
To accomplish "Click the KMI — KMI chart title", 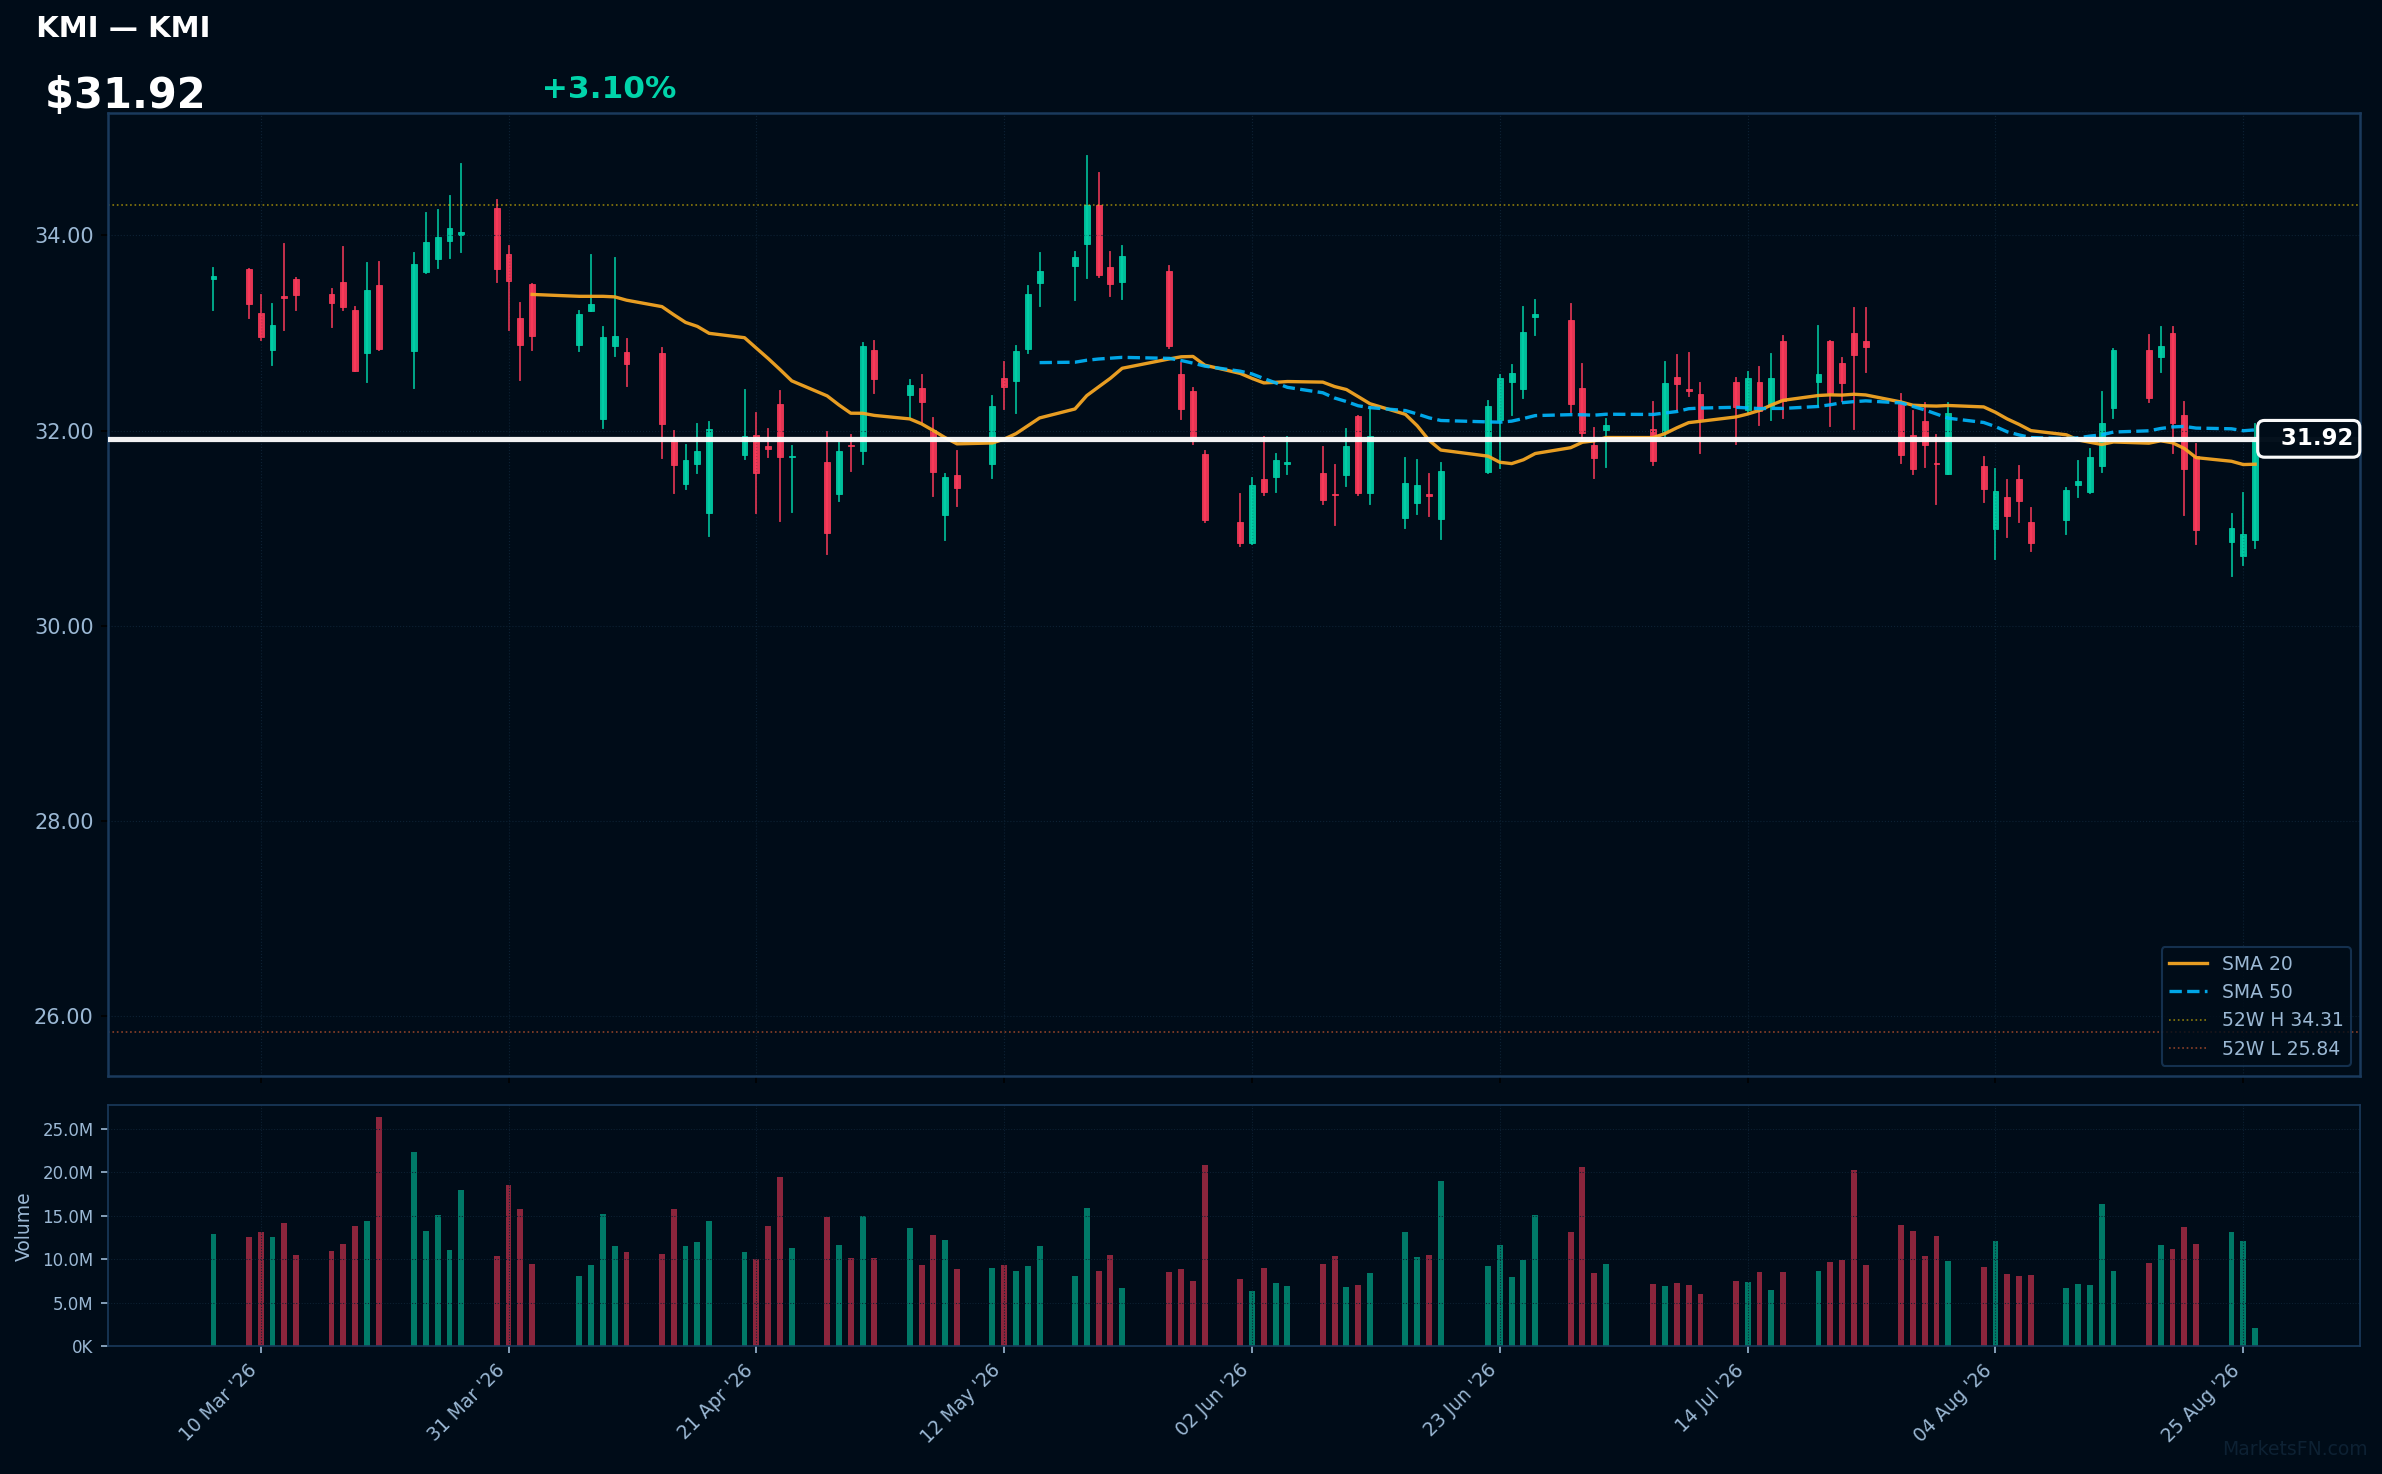I will (x=123, y=28).
